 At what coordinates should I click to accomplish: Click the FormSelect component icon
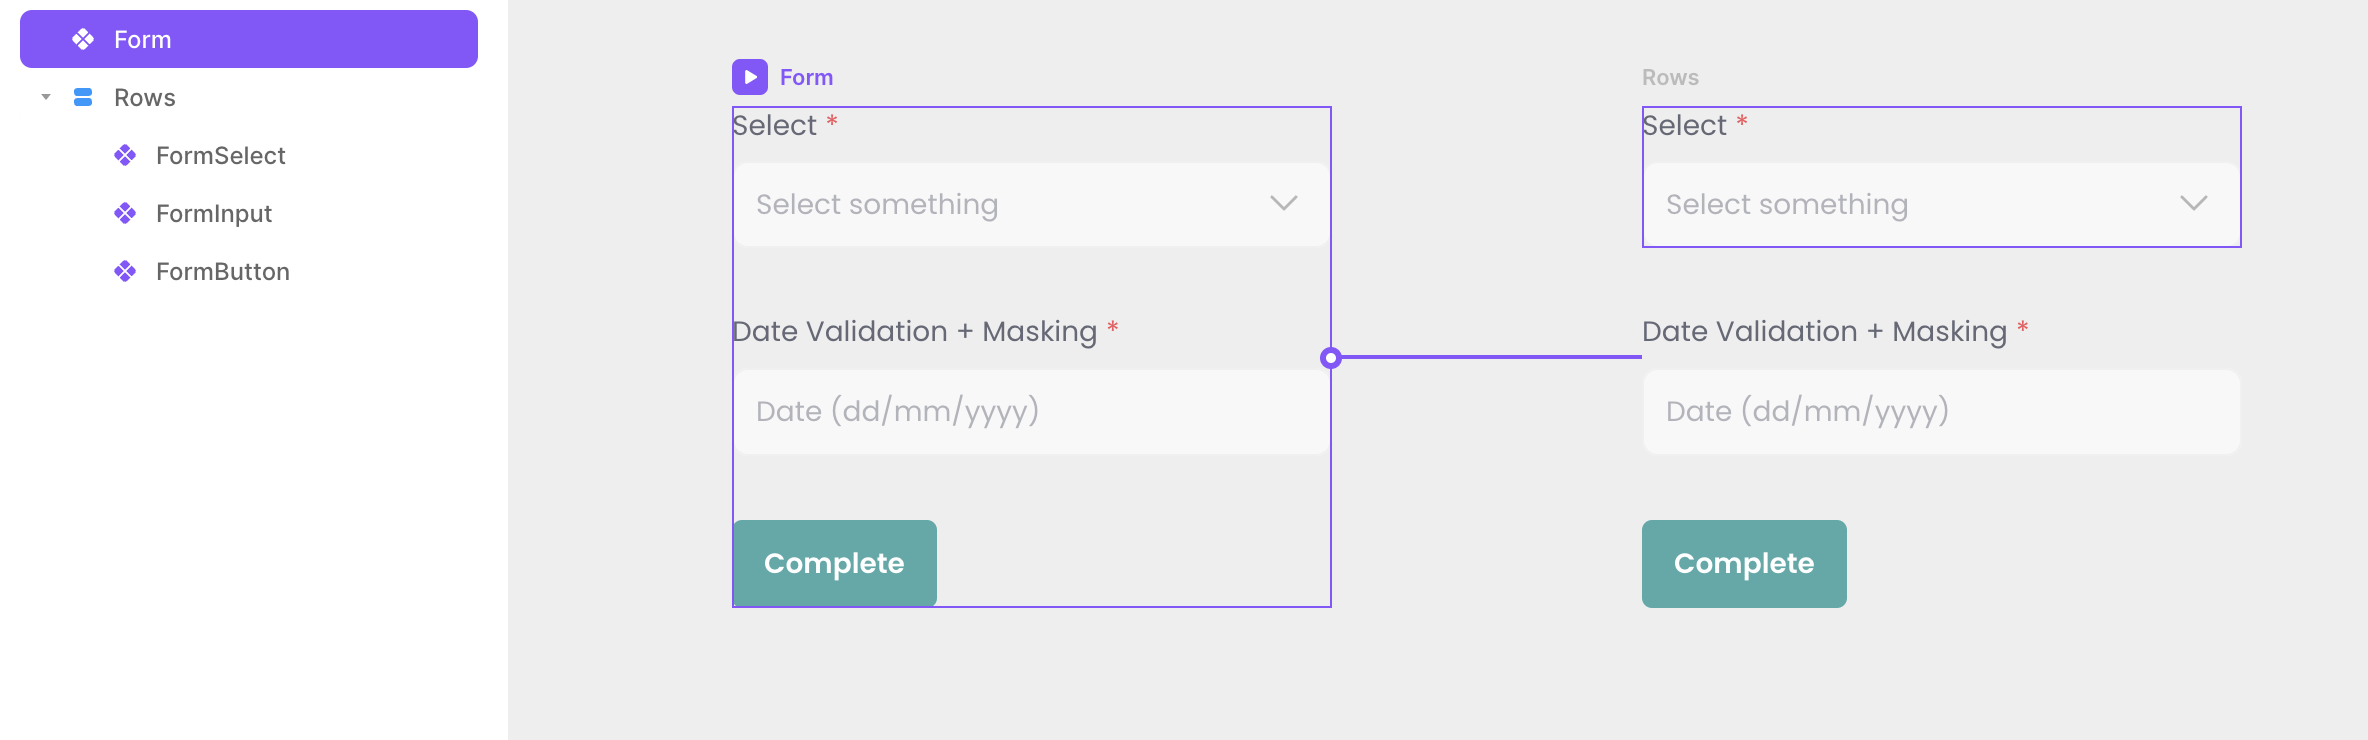pyautogui.click(x=125, y=155)
